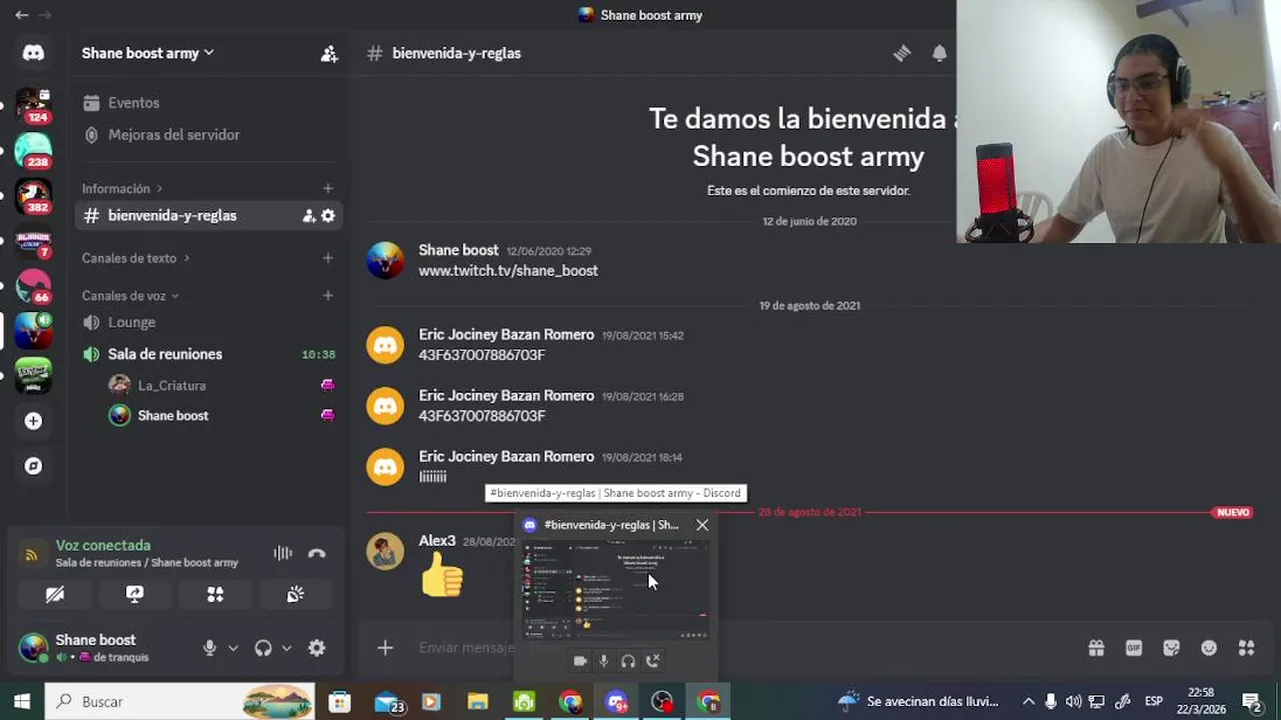
Task: Open microphone input options arrow
Action: (x=233, y=648)
